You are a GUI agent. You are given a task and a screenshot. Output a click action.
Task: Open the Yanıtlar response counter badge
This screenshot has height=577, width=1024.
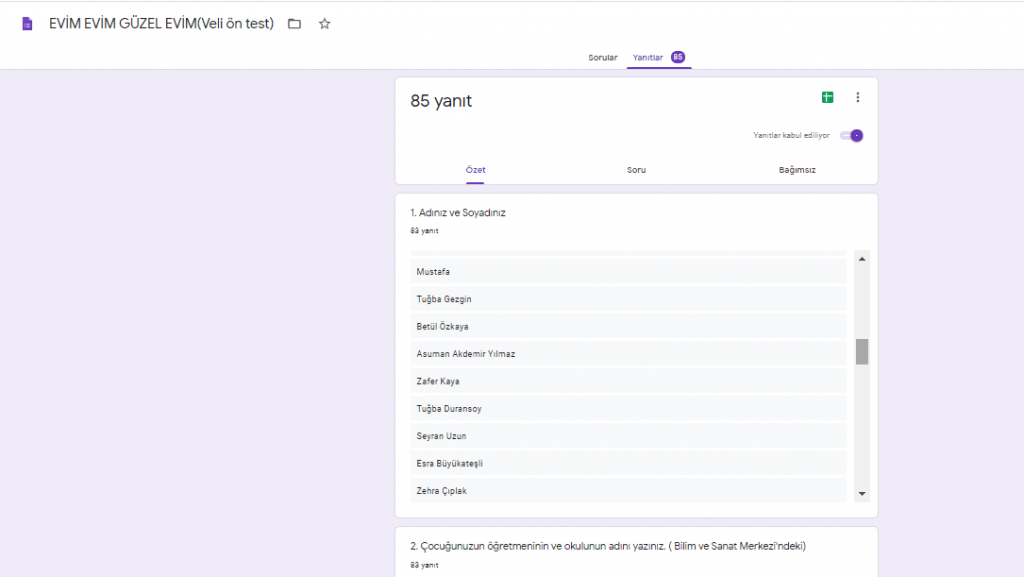tap(677, 58)
